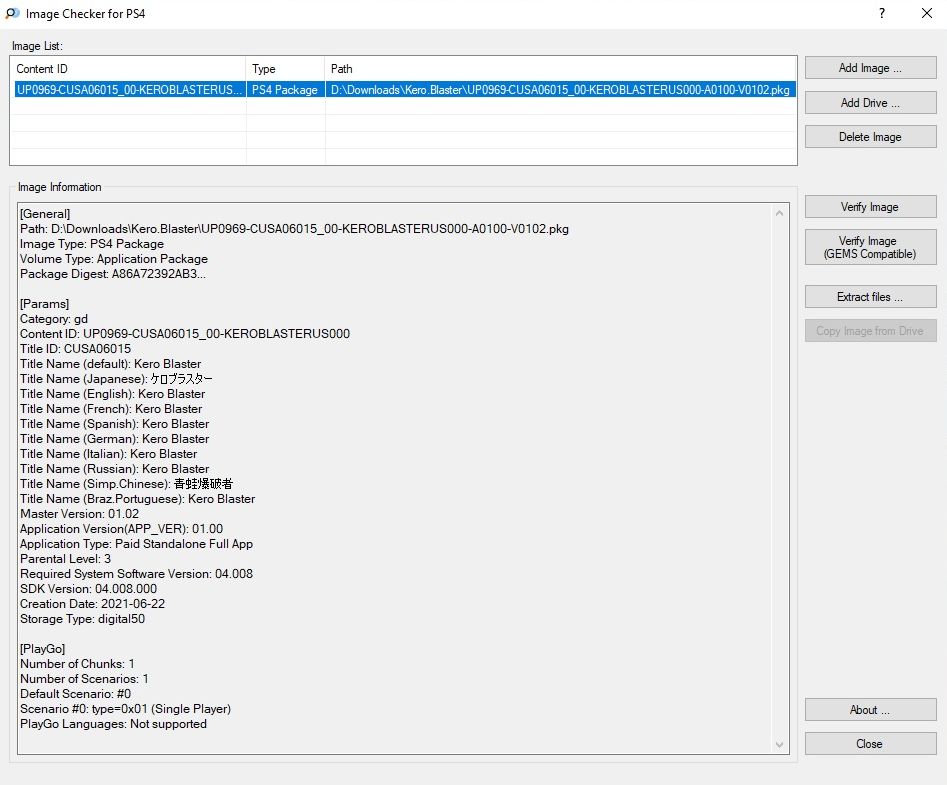Click the Image Type: PS4 Package line

tap(92, 244)
